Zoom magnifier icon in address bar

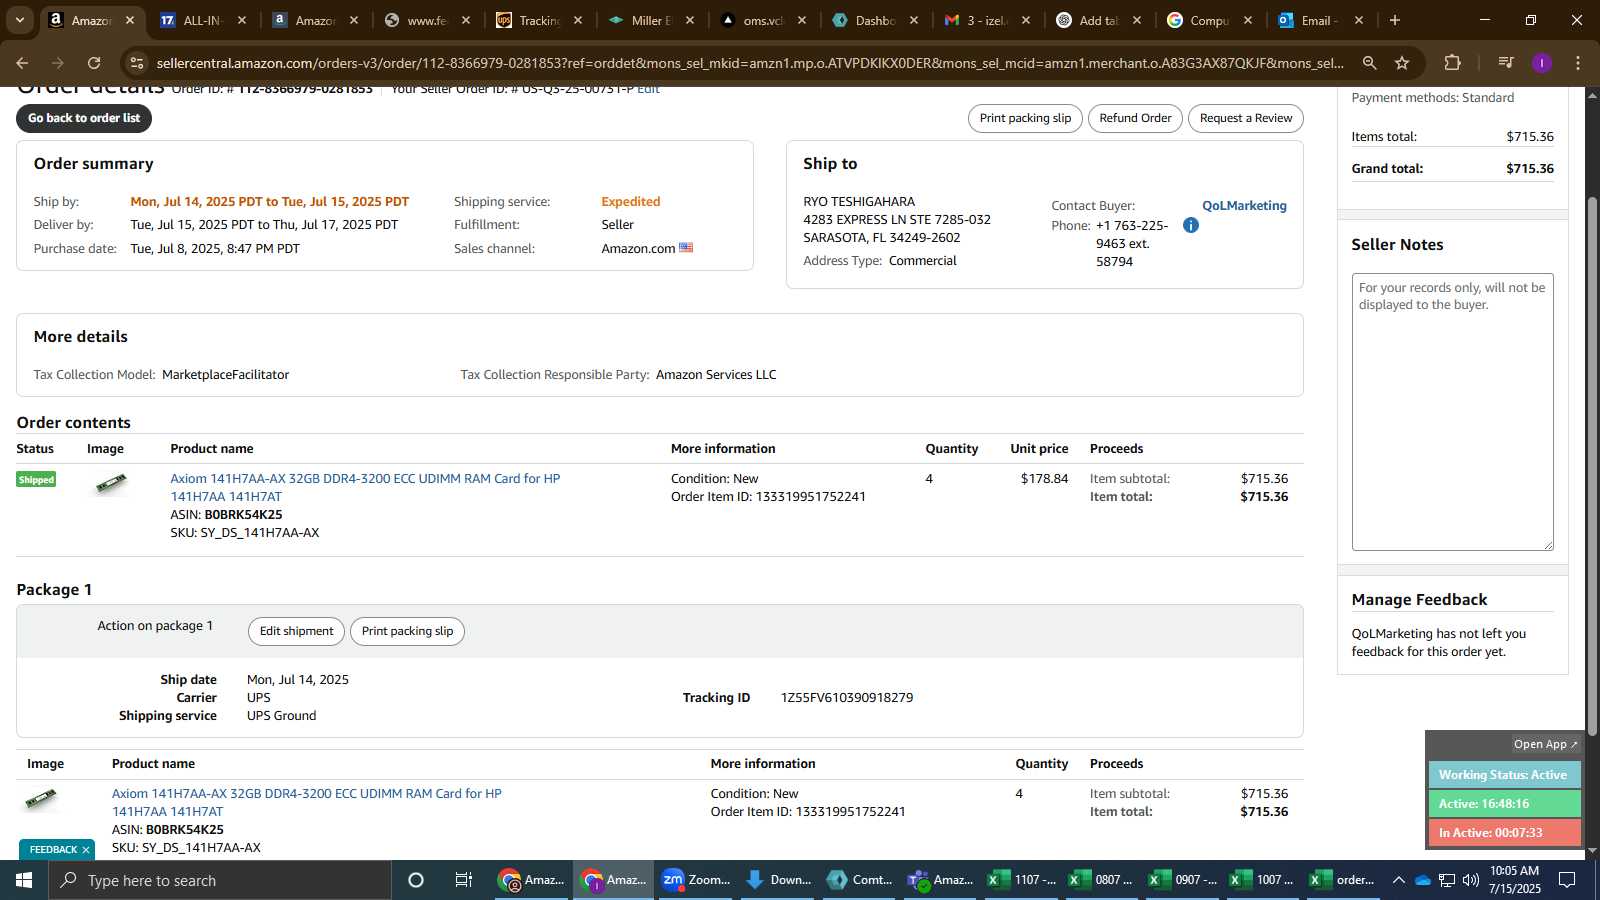tap(1369, 63)
